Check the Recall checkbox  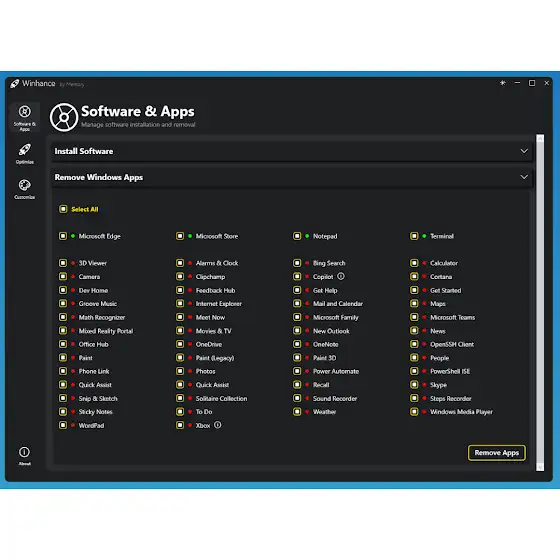(297, 385)
